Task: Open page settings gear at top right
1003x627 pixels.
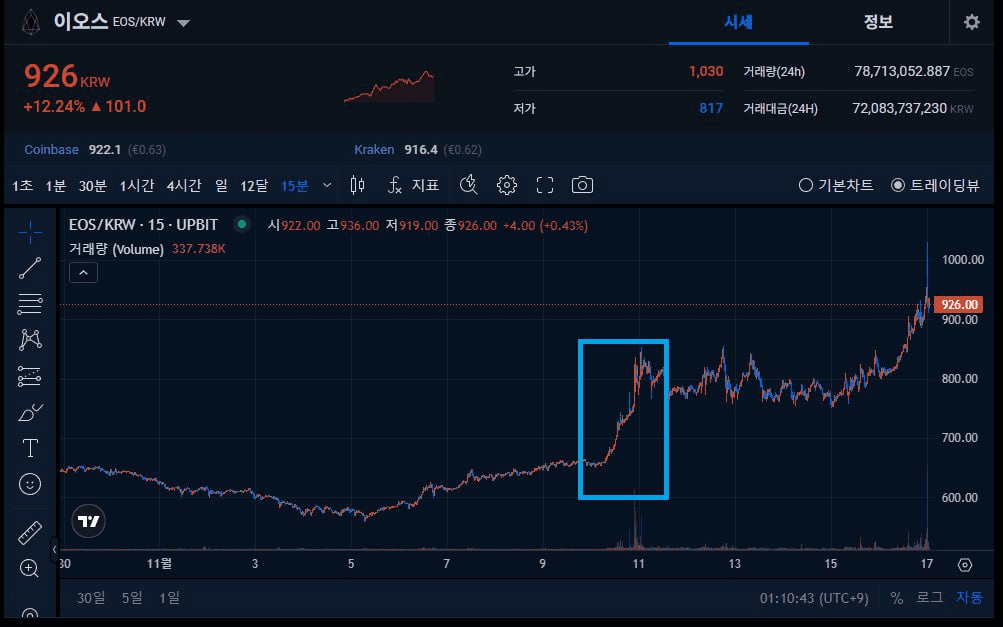Action: pos(972,22)
